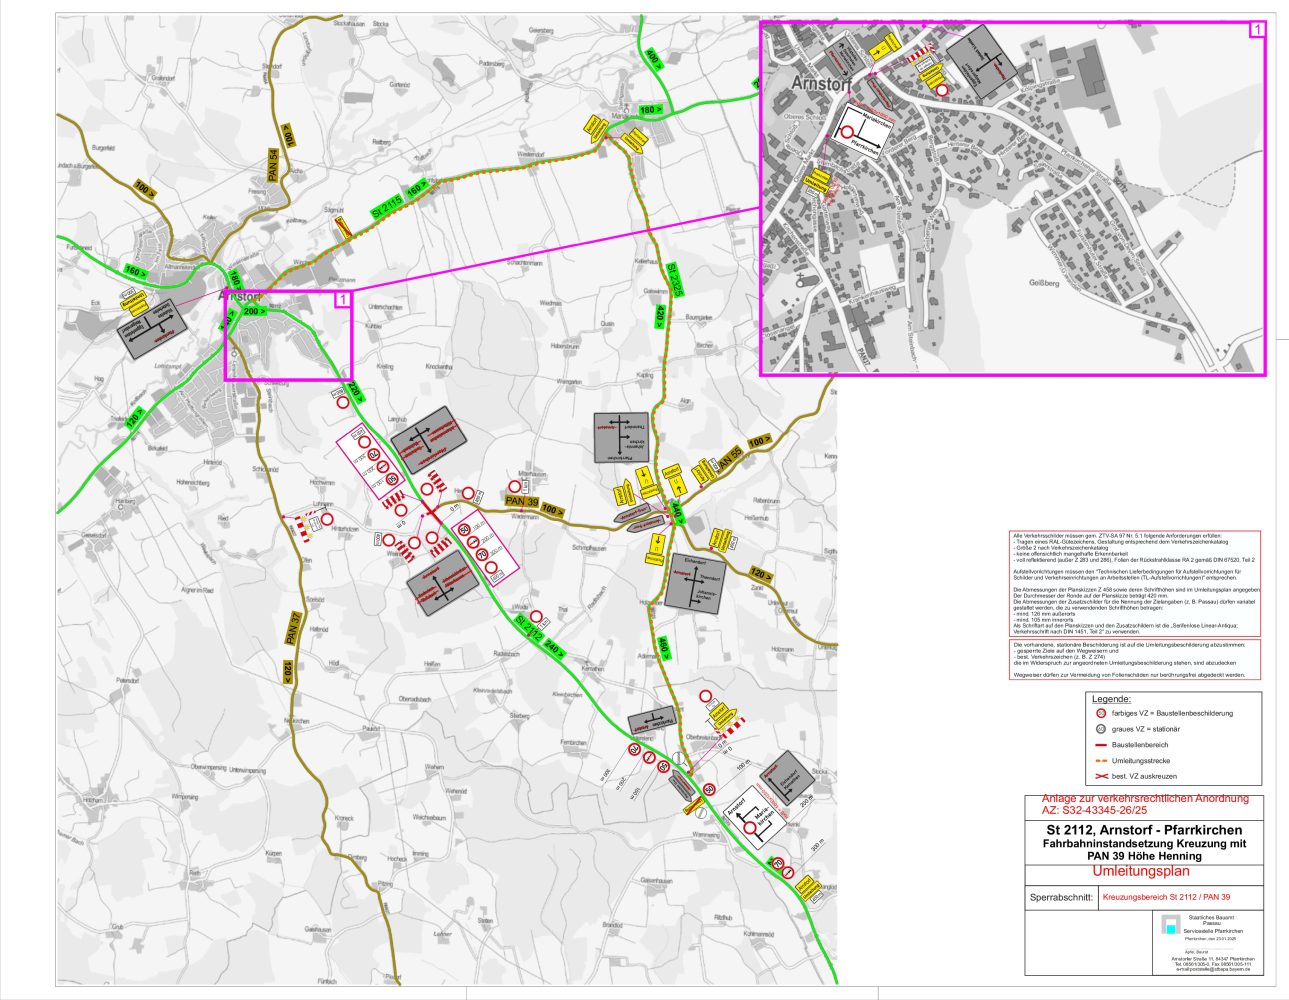Image resolution: width=1289 pixels, height=1000 pixels.
Task: Click the PAN 37 road label on the main map
Action: 293,627
